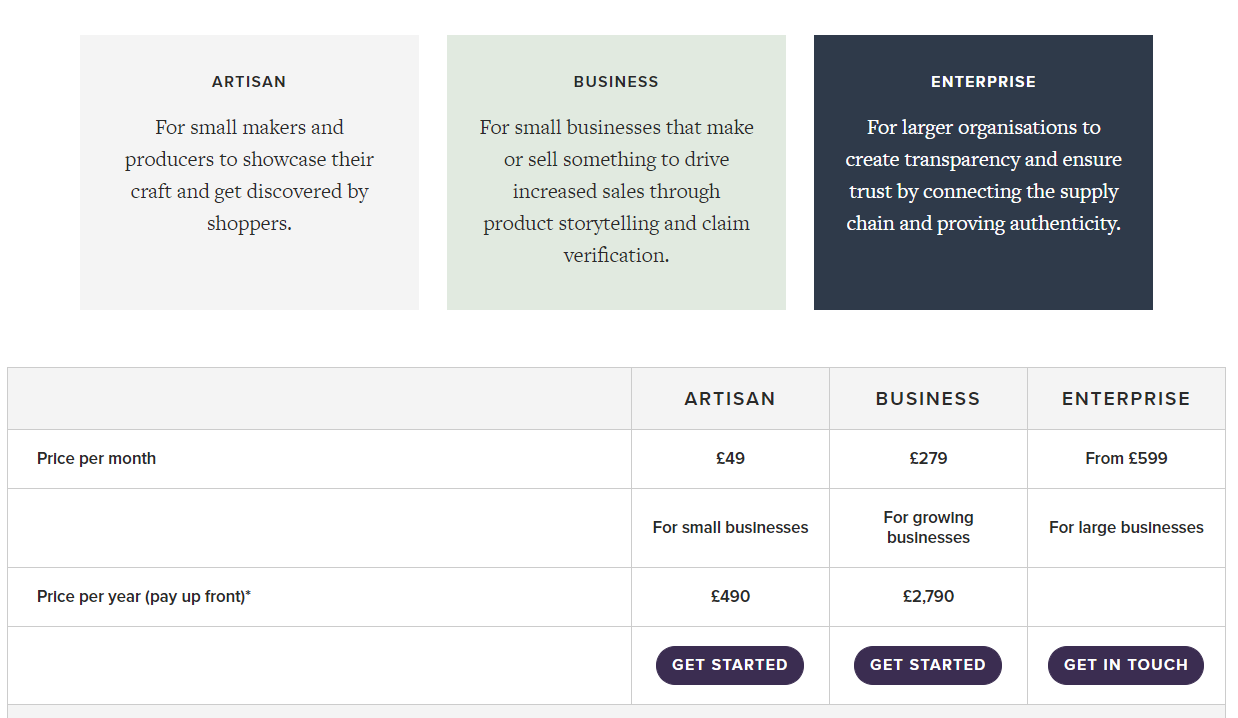The width and height of the screenshot is (1238, 718).
Task: Click GET STARTED under the Business column
Action: [x=927, y=664]
